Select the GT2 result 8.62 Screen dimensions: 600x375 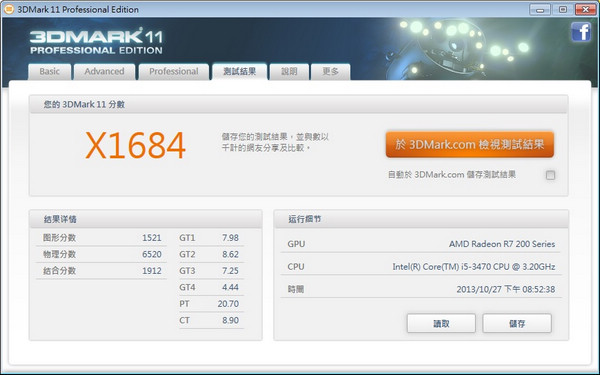[230, 254]
